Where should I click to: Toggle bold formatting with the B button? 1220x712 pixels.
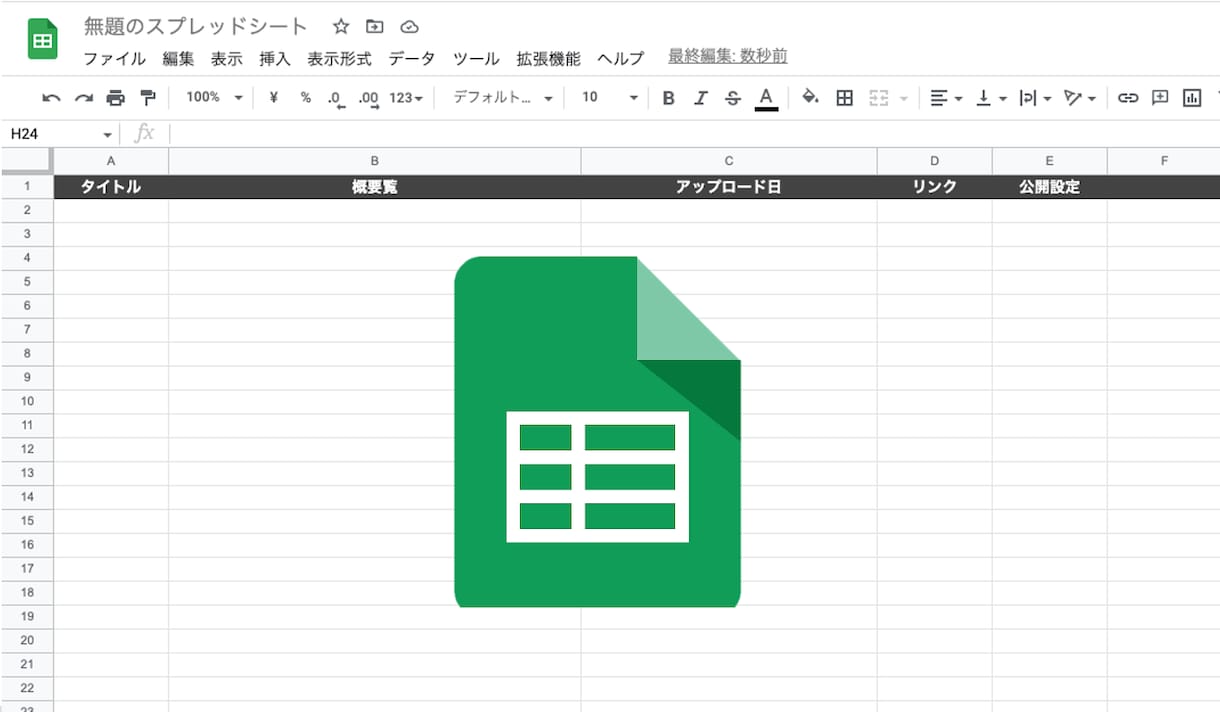(669, 98)
